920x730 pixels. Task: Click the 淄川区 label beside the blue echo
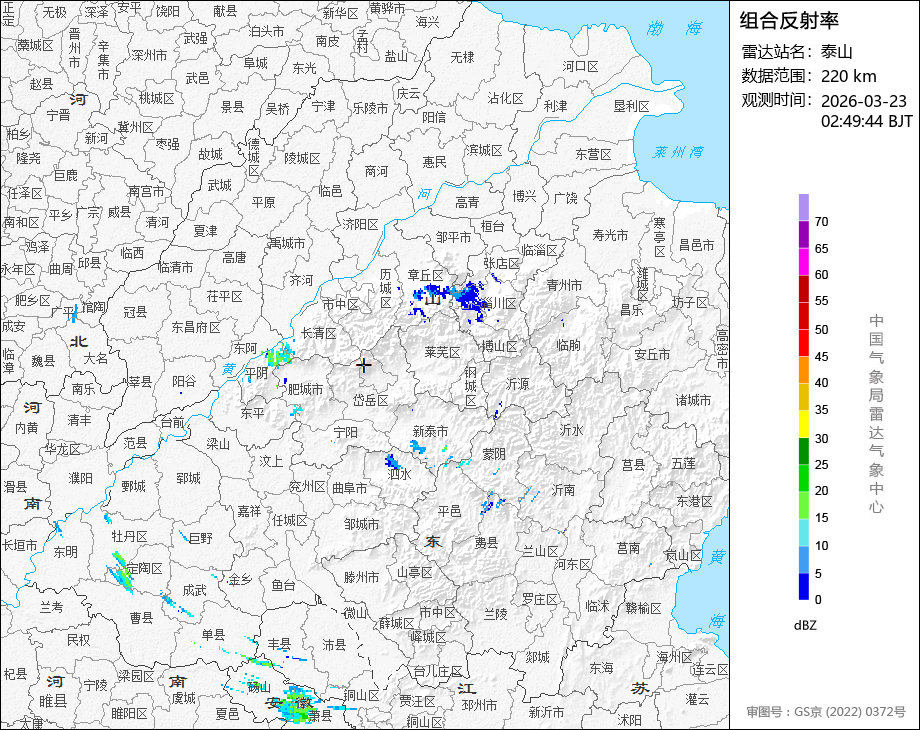tap(498, 303)
